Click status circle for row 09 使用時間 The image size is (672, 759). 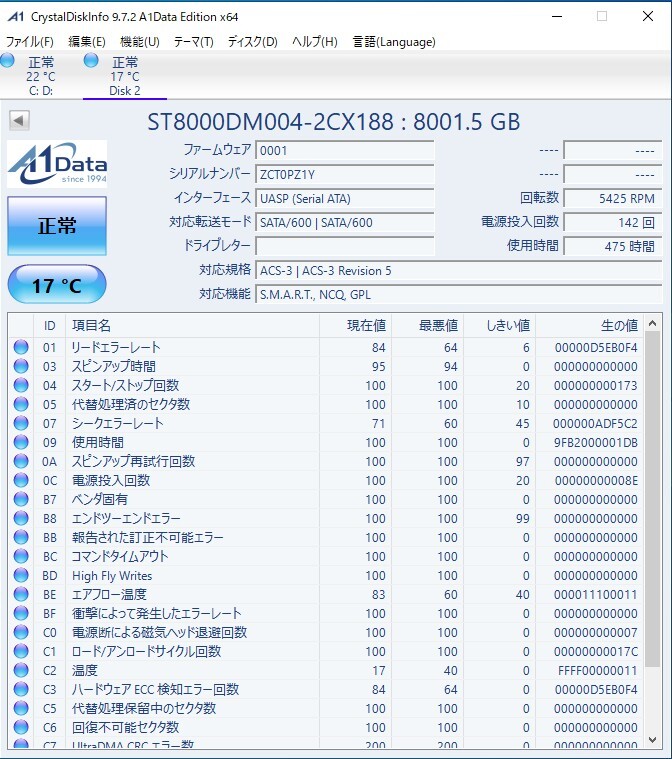(x=21, y=442)
